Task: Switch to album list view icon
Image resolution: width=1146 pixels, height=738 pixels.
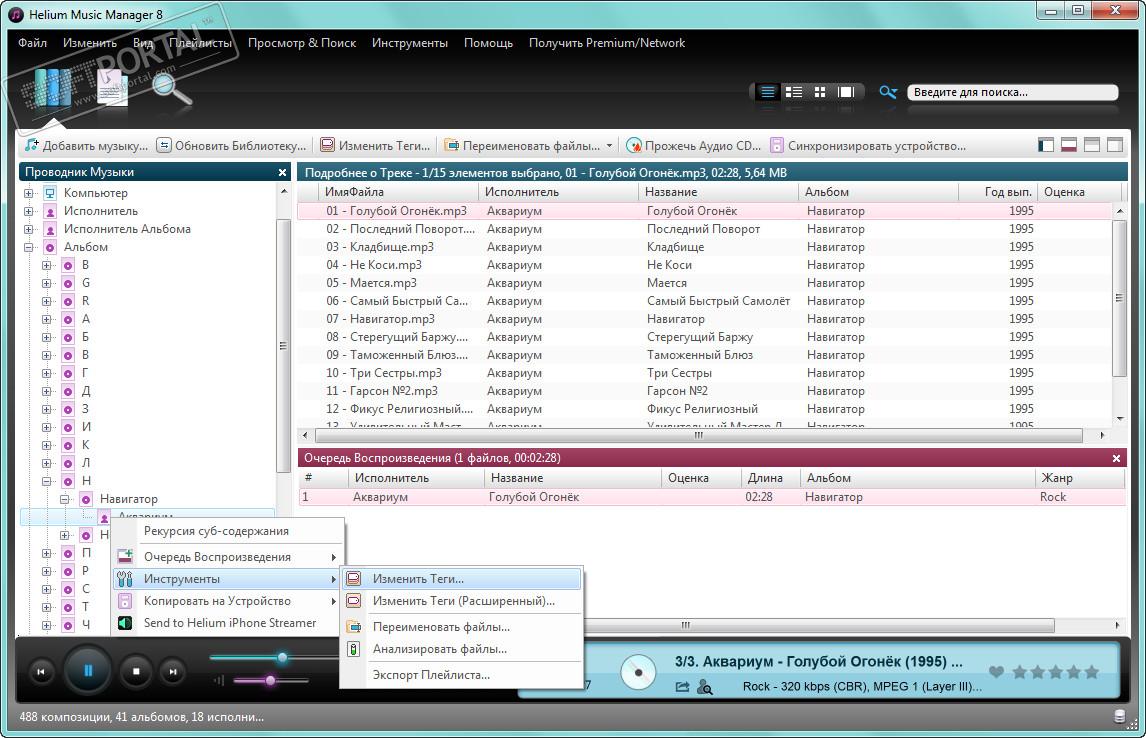Action: tap(794, 92)
